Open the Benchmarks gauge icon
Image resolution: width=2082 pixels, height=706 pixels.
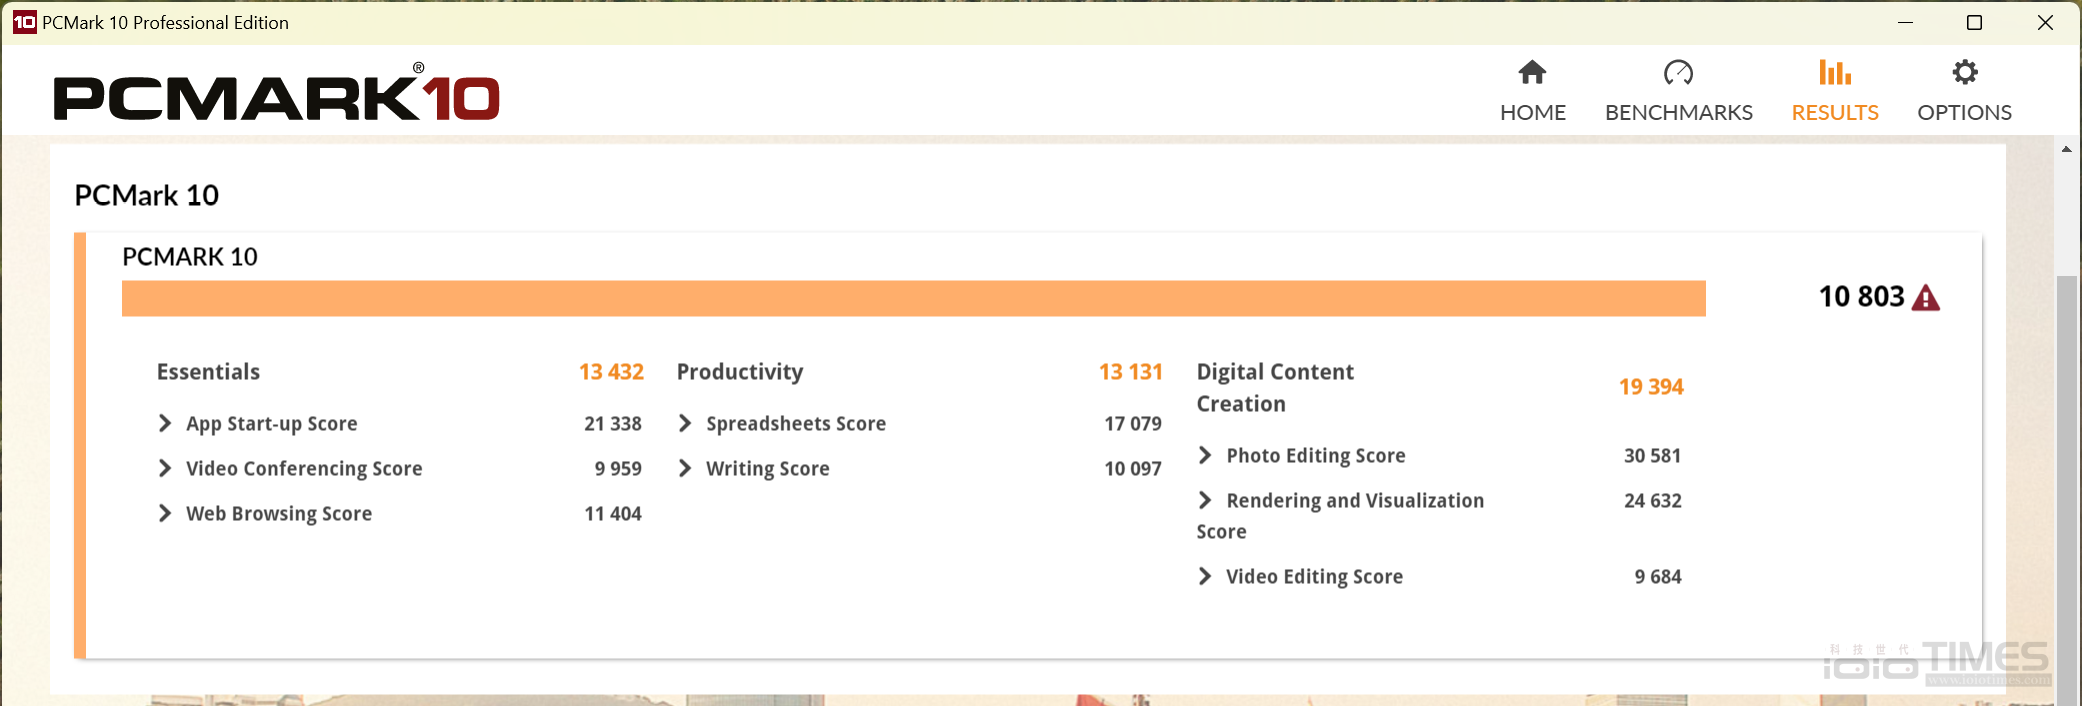[x=1678, y=73]
